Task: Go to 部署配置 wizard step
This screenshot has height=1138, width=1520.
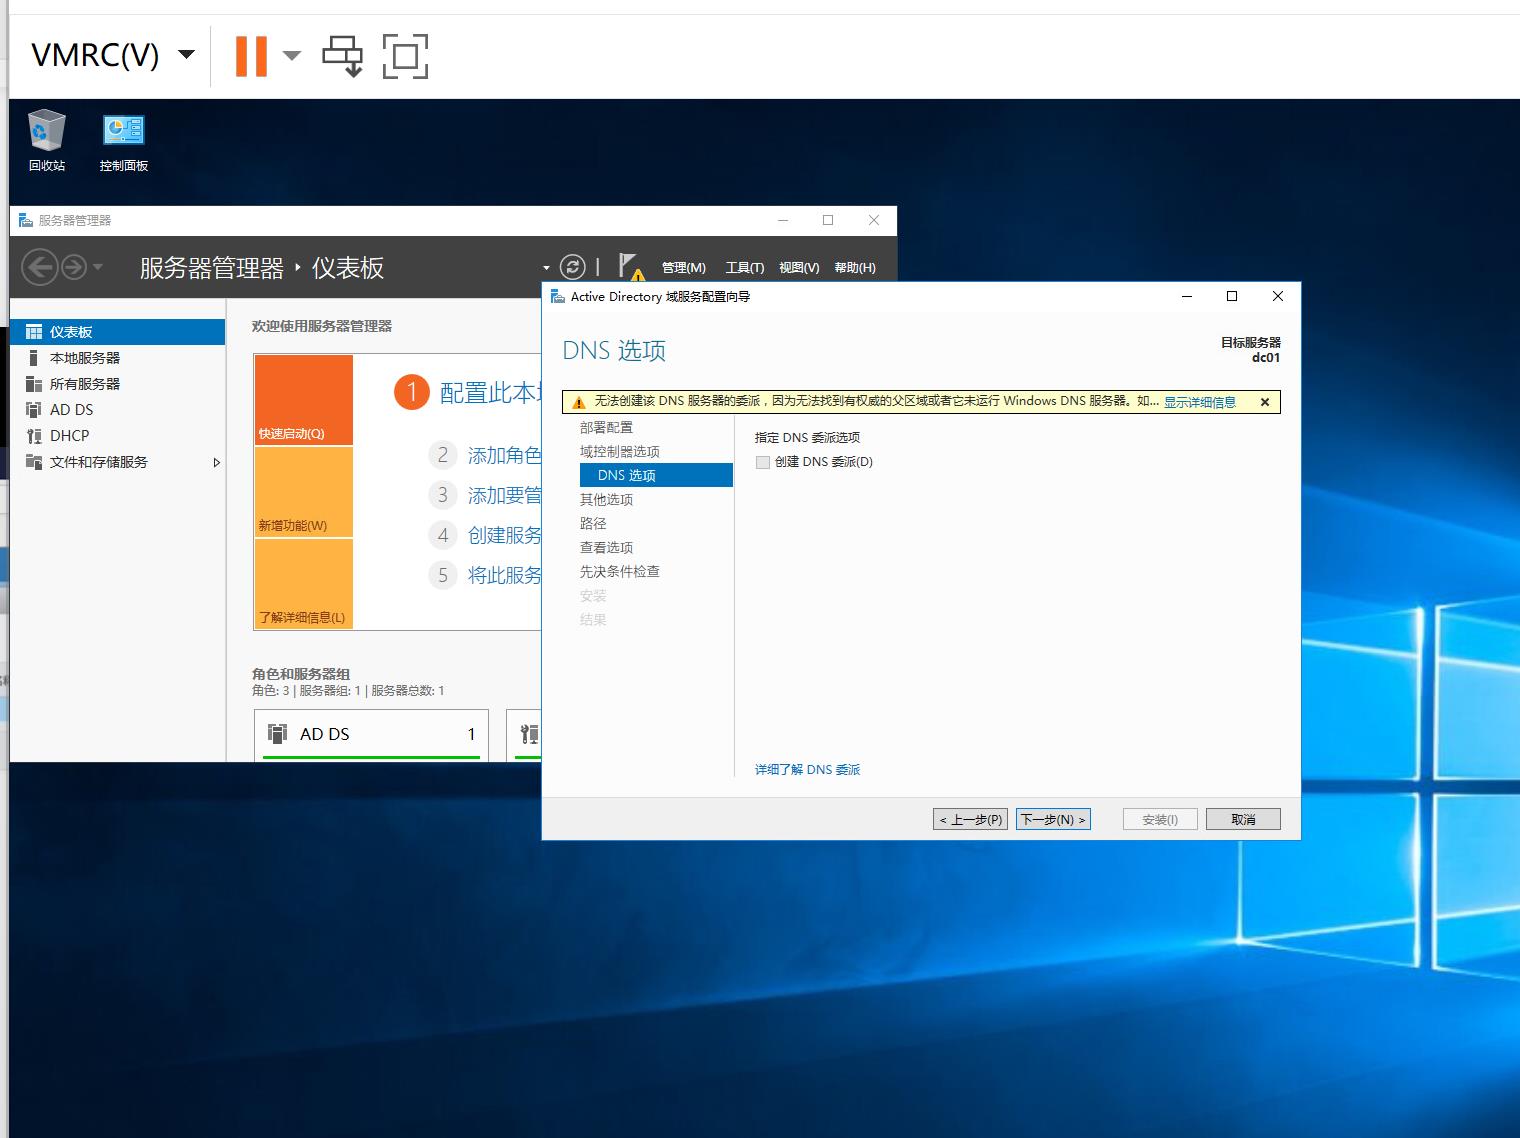Action: point(606,427)
